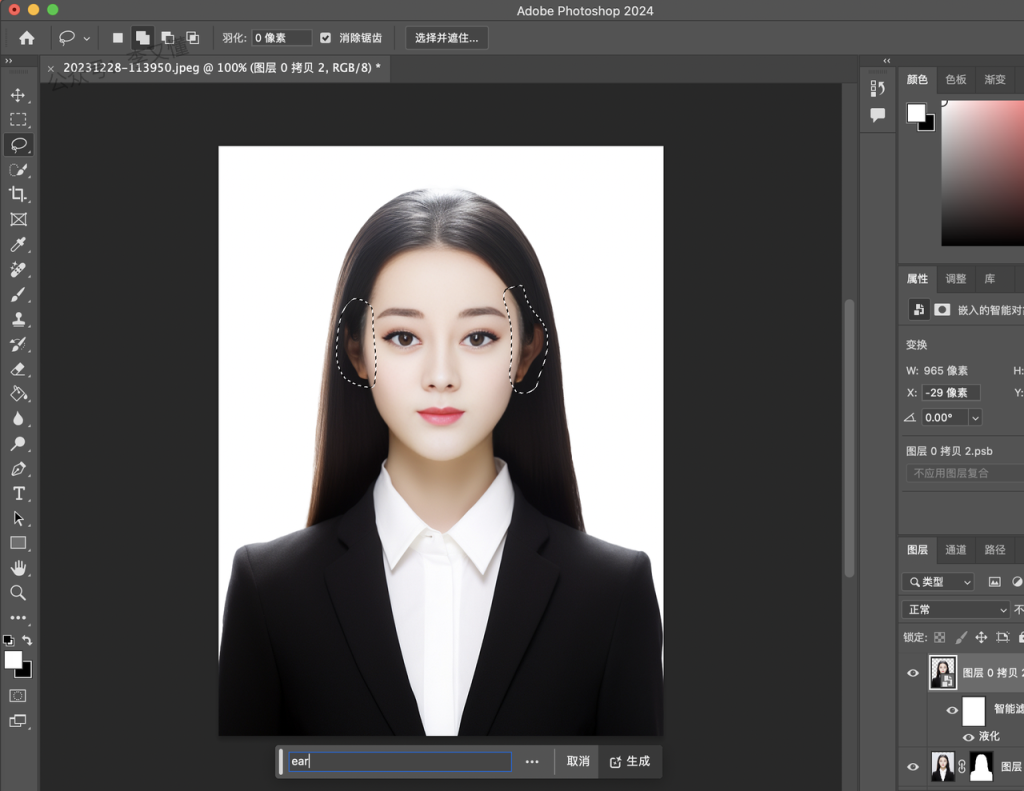Viewport: 1024px width, 791px height.
Task: Select the Eraser tool
Action: pyautogui.click(x=18, y=369)
